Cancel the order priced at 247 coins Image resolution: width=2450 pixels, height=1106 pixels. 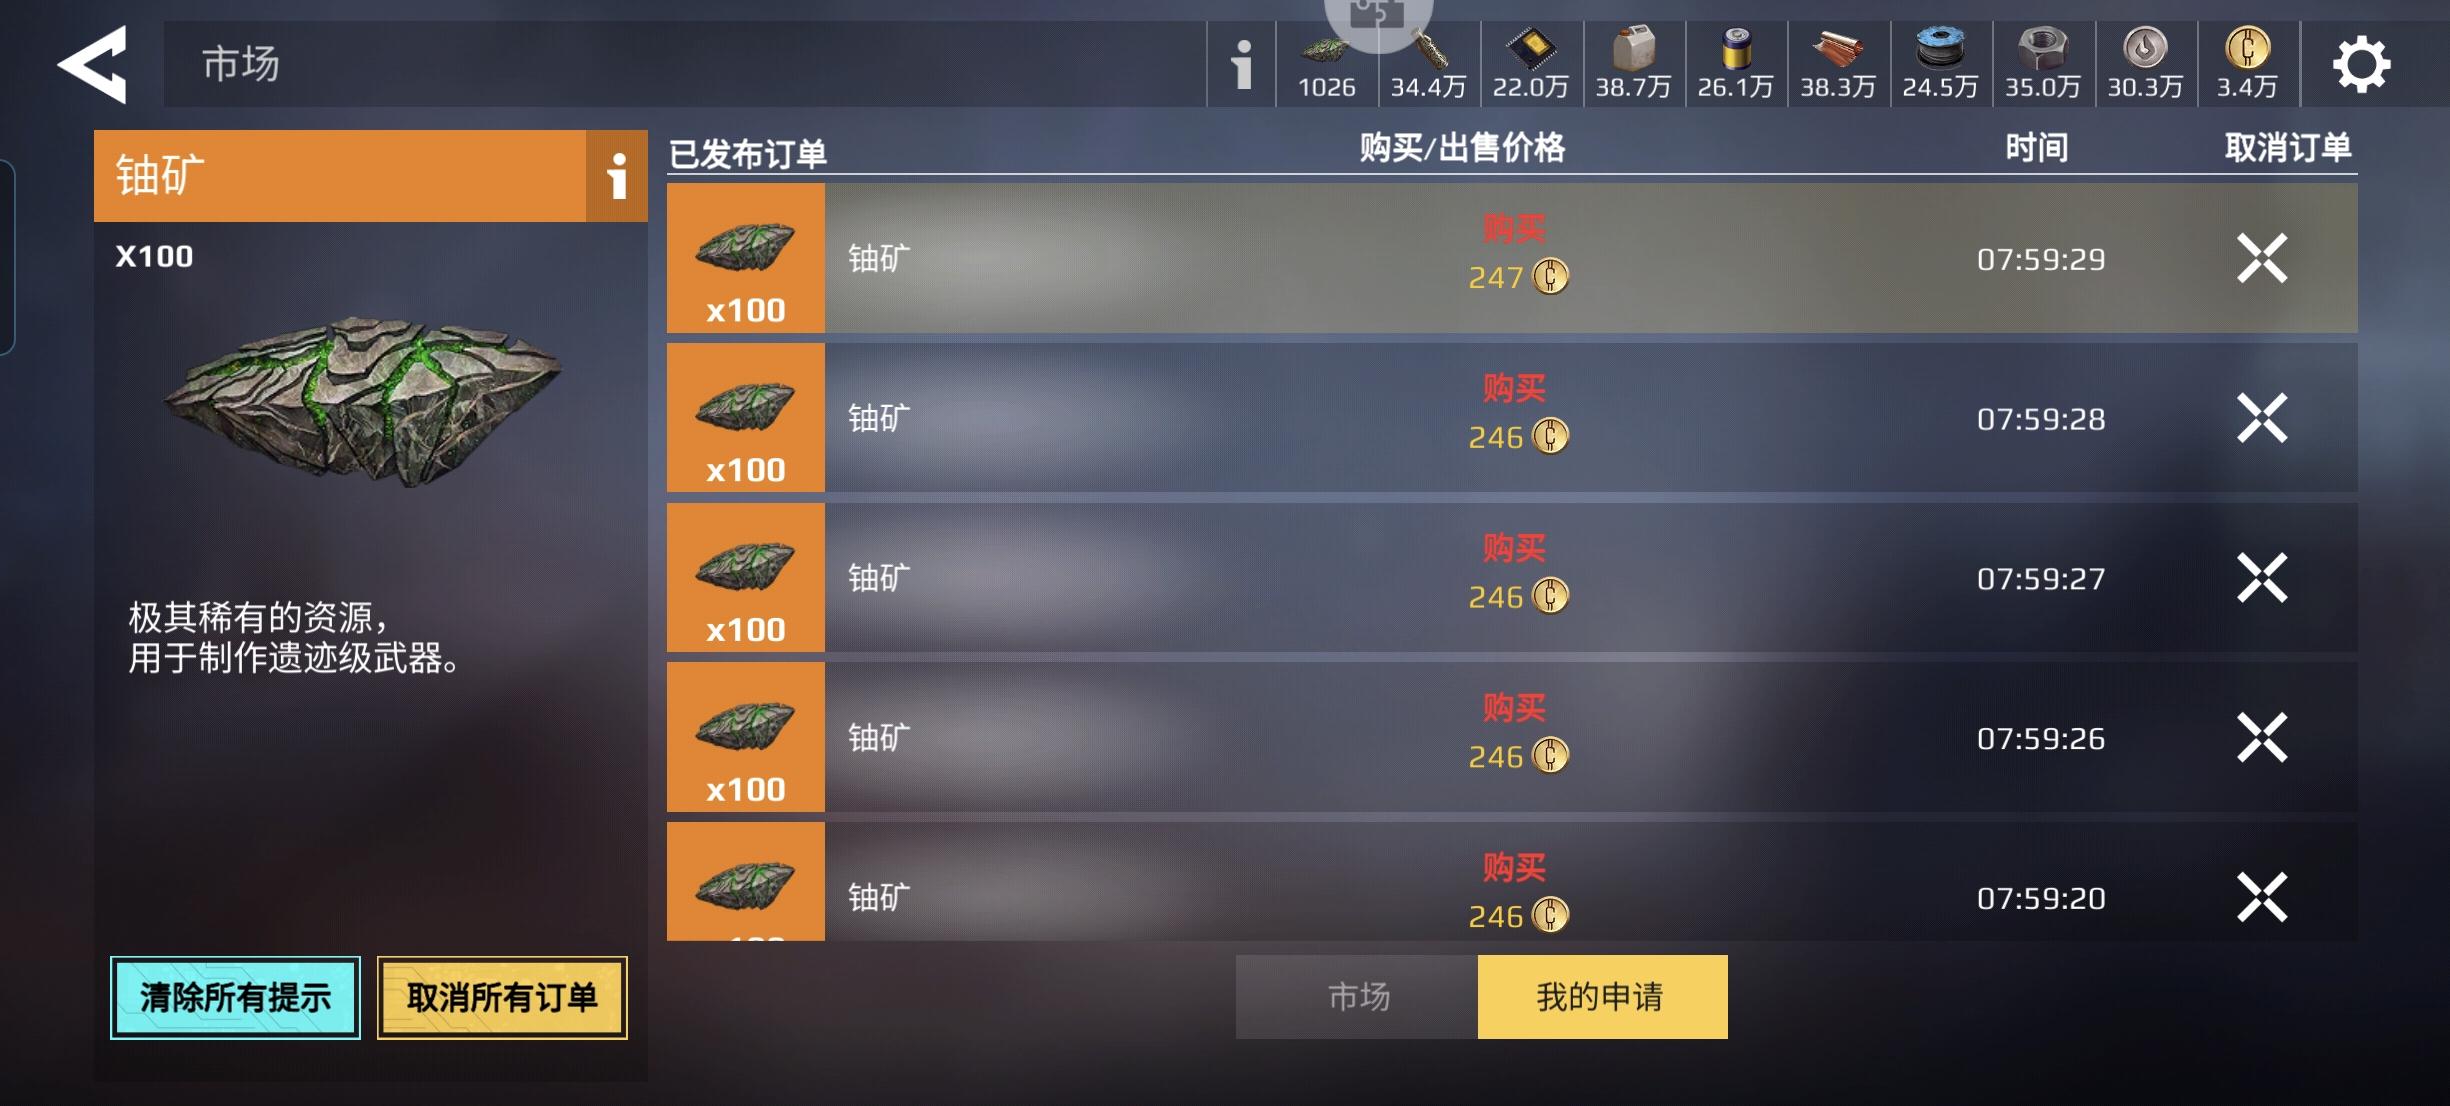tap(2262, 259)
